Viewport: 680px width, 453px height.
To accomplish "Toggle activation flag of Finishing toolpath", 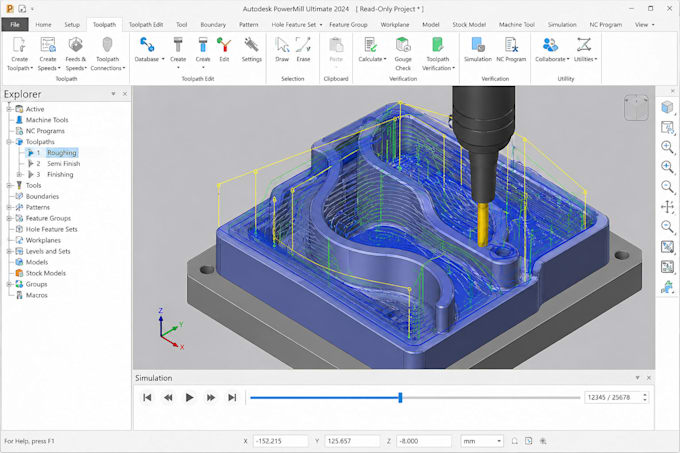I will (30, 174).
